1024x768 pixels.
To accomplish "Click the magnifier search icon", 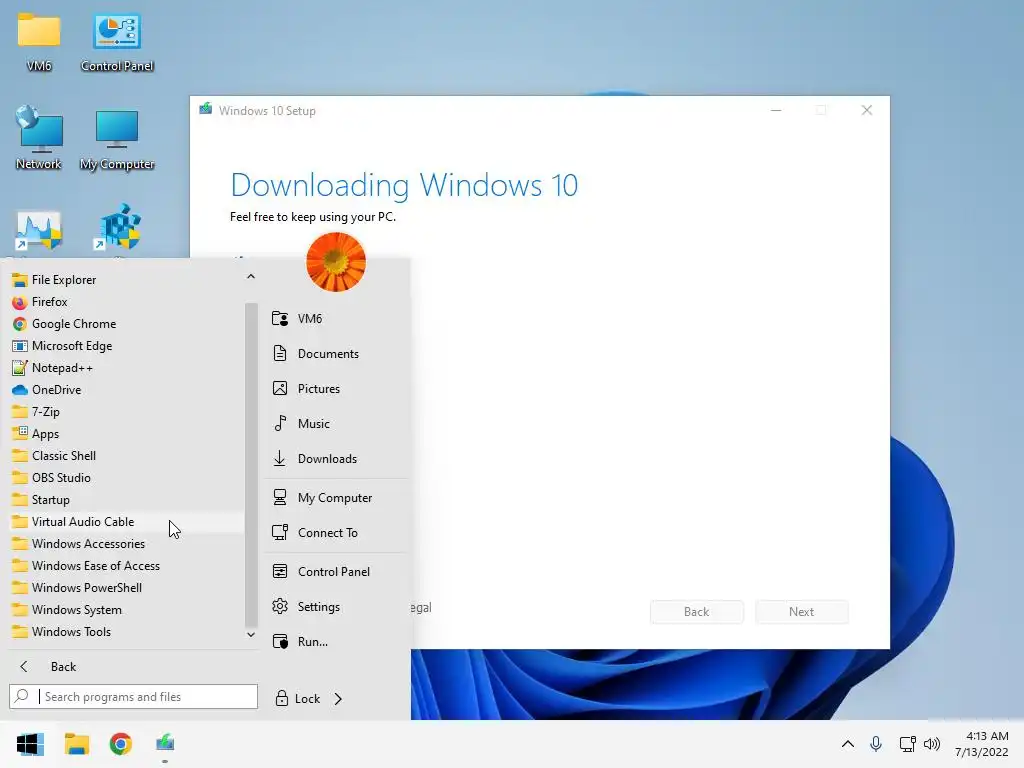I will coord(22,696).
